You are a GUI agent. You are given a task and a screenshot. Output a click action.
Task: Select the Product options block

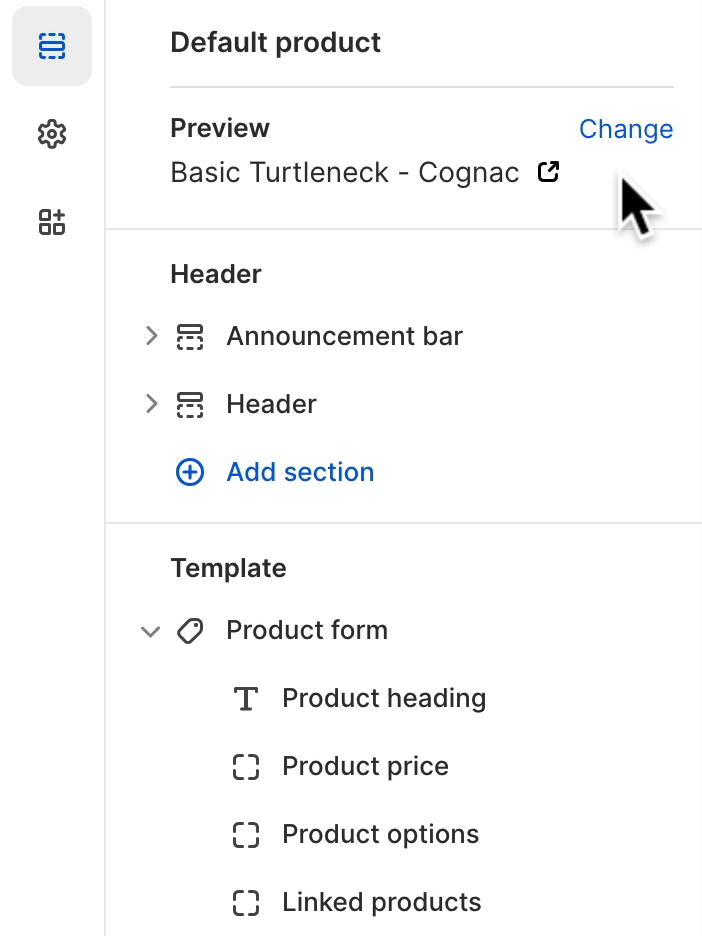point(380,834)
